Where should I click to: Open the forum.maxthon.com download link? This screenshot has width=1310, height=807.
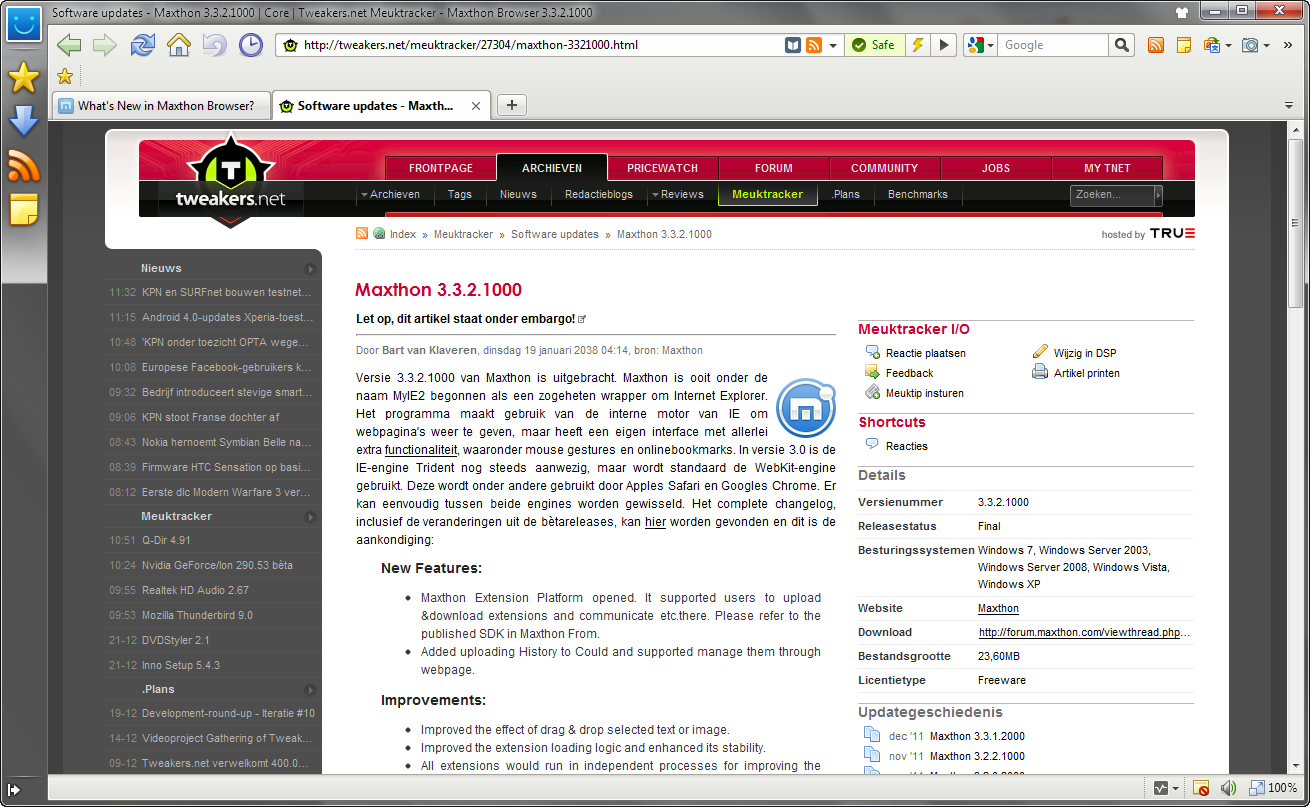point(1085,632)
